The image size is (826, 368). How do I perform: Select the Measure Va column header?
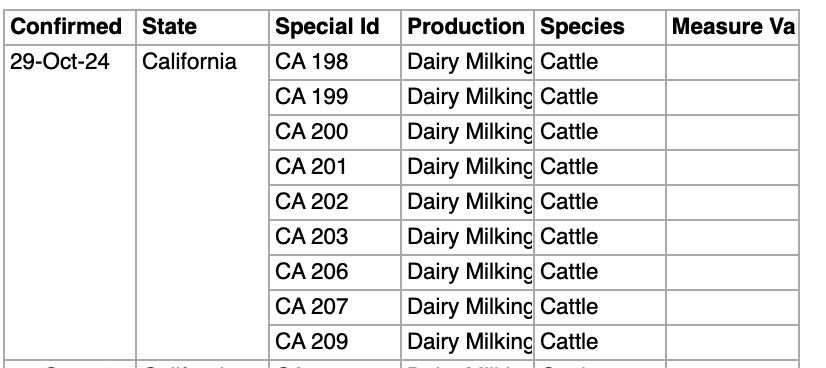[x=732, y=27]
